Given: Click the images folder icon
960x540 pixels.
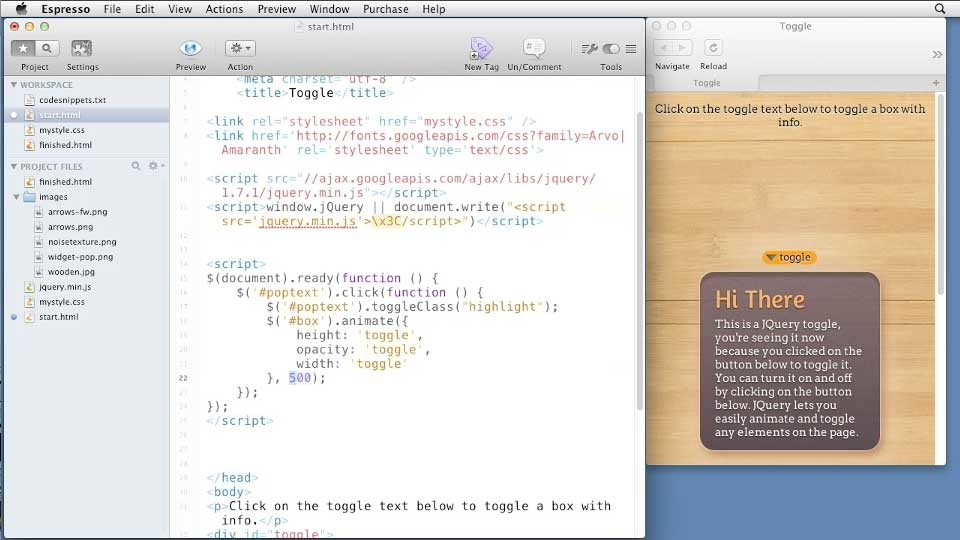Looking at the screenshot, I should [x=29, y=197].
